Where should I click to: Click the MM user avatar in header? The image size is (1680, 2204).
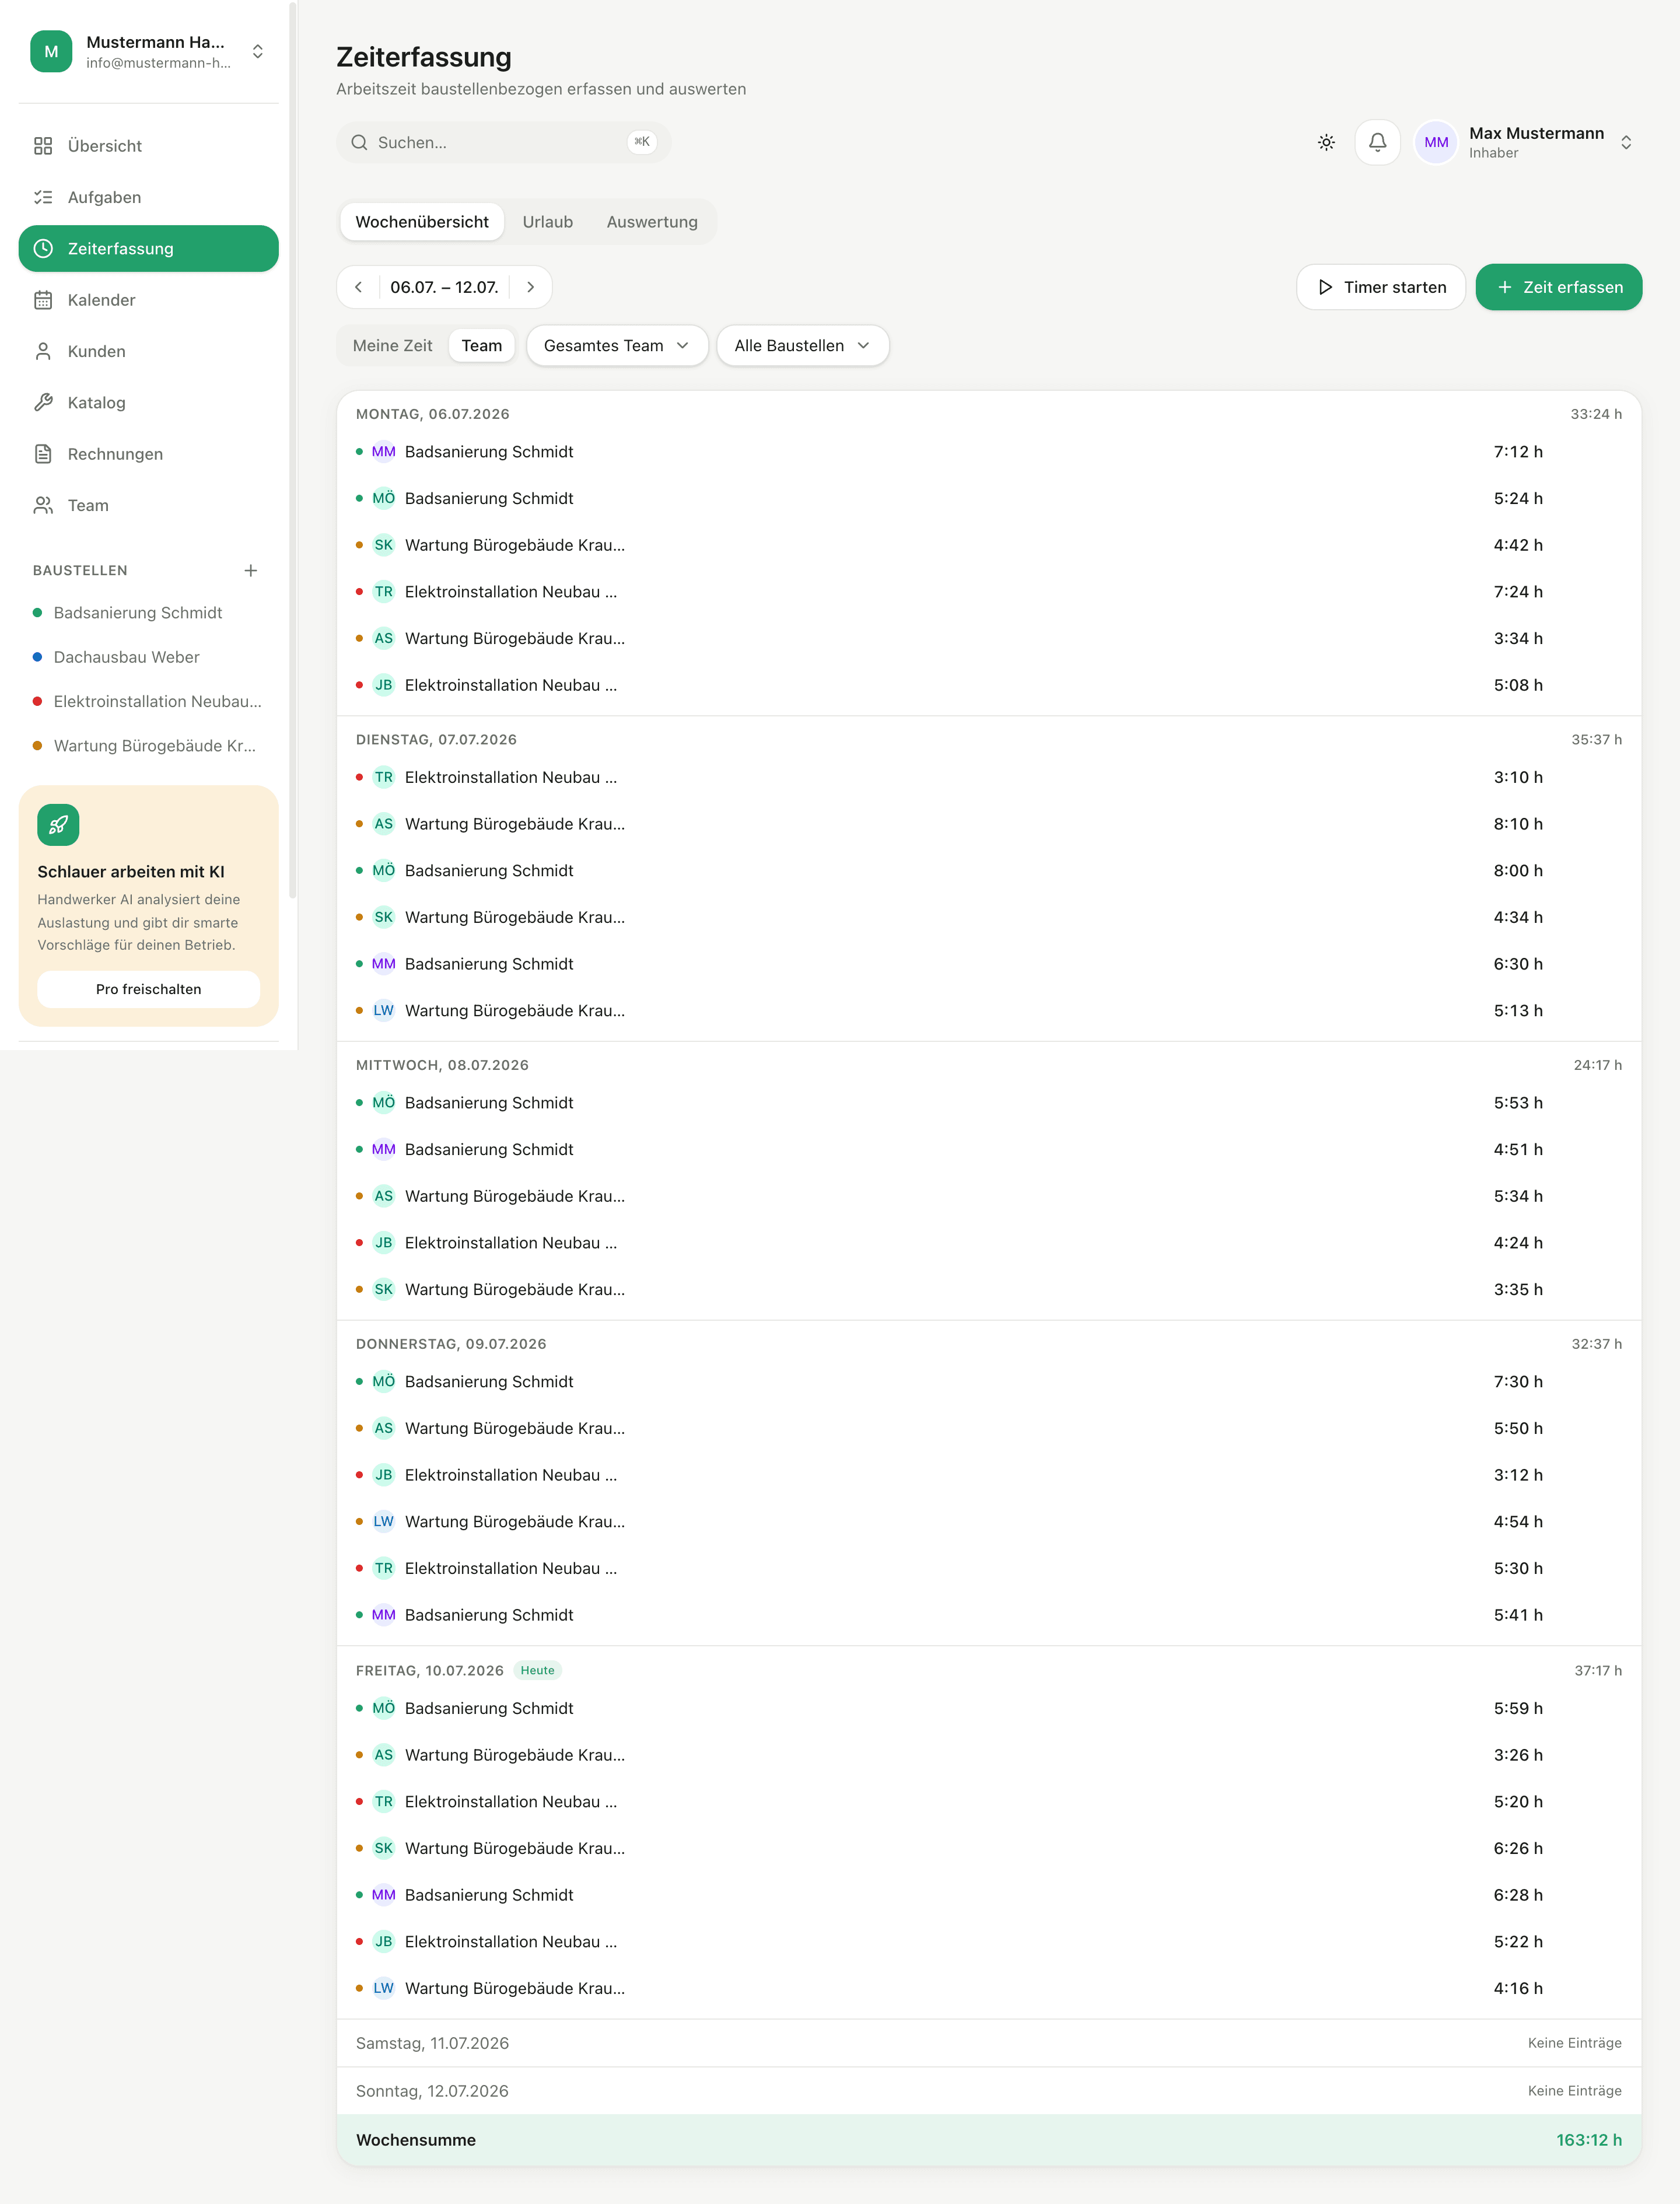coord(1436,143)
